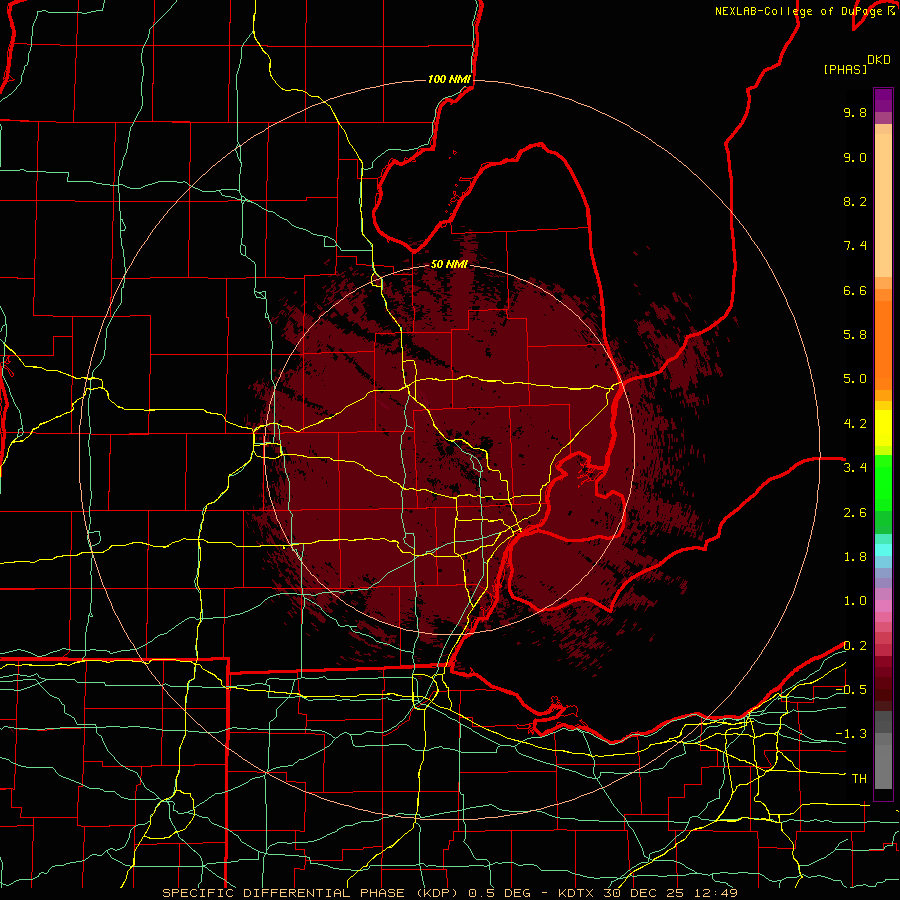Viewport: 900px width, 900px height.
Task: Click the -1.3 legend value
Action: coord(851,734)
